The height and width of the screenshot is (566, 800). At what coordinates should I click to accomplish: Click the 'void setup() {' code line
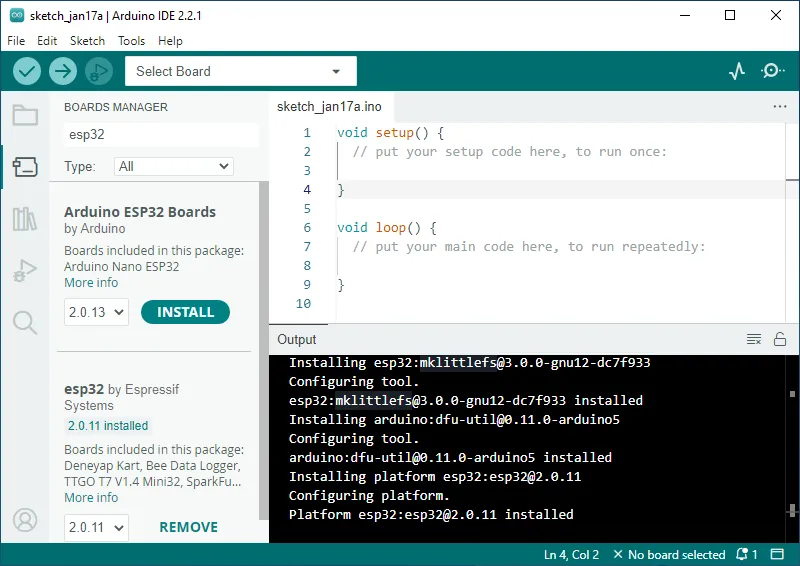391,133
